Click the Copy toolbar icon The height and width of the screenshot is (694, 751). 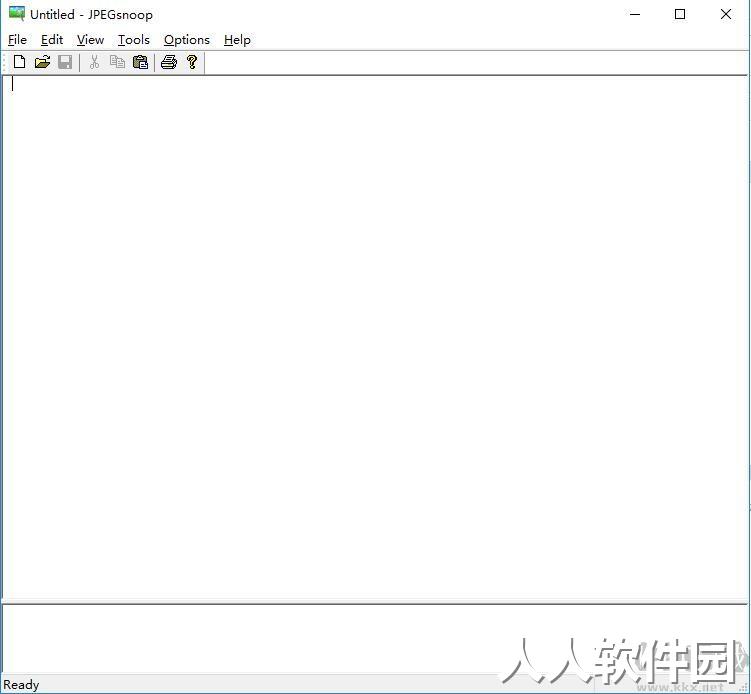(x=117, y=62)
